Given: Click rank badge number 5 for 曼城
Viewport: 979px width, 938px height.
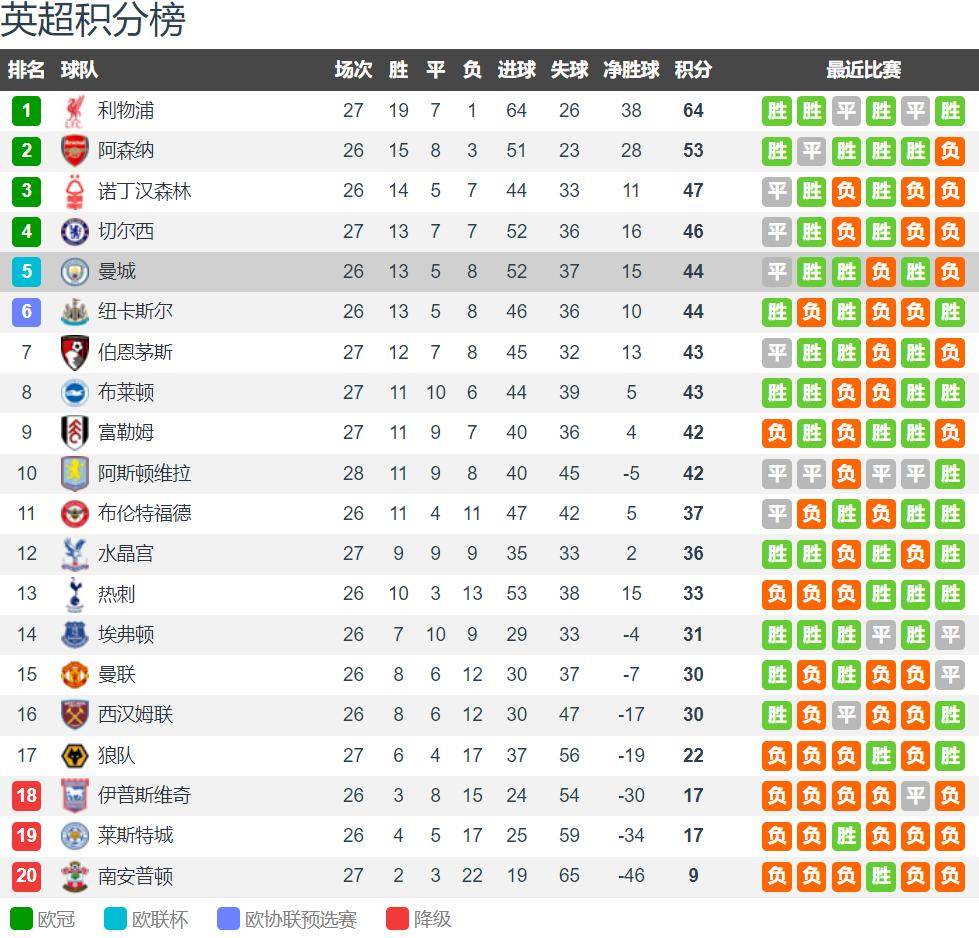Looking at the screenshot, I should tap(26, 271).
